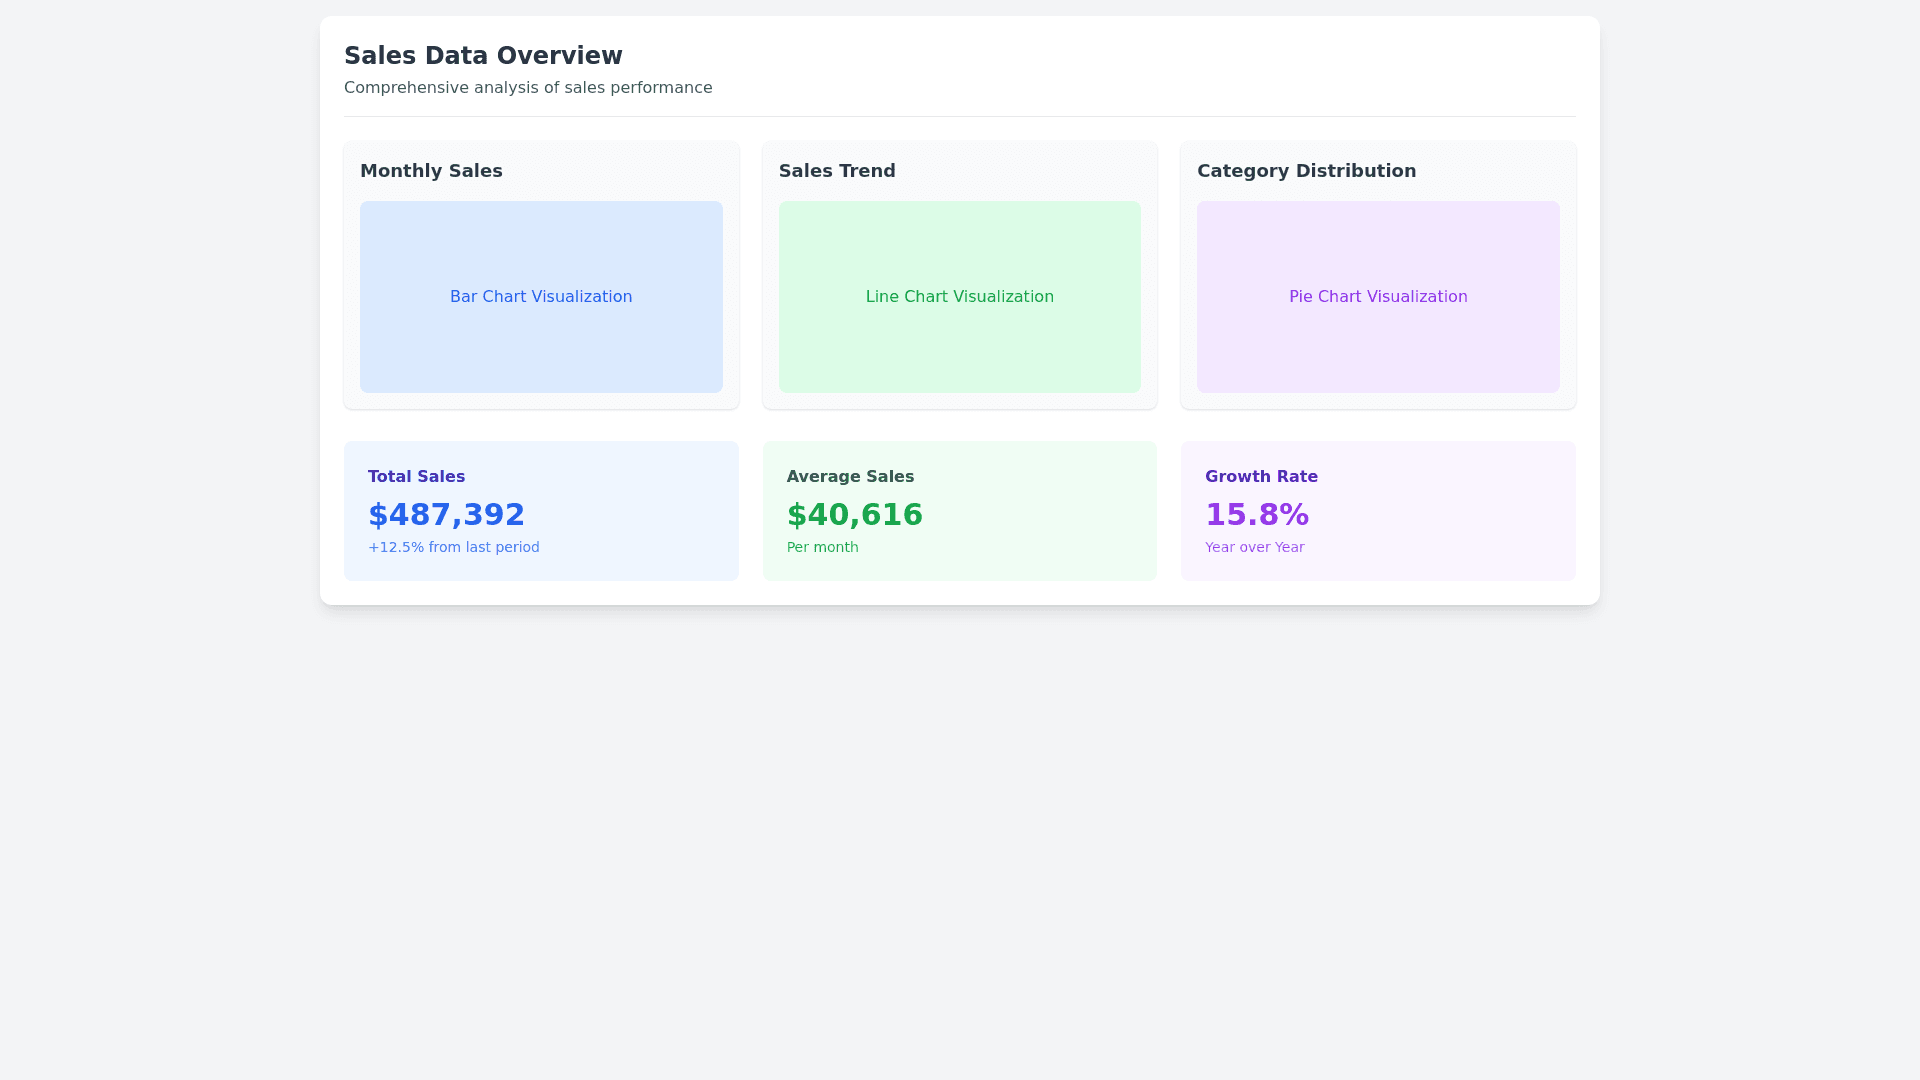1920x1080 pixels.
Task: Click the Total Sales label
Action: (416, 477)
